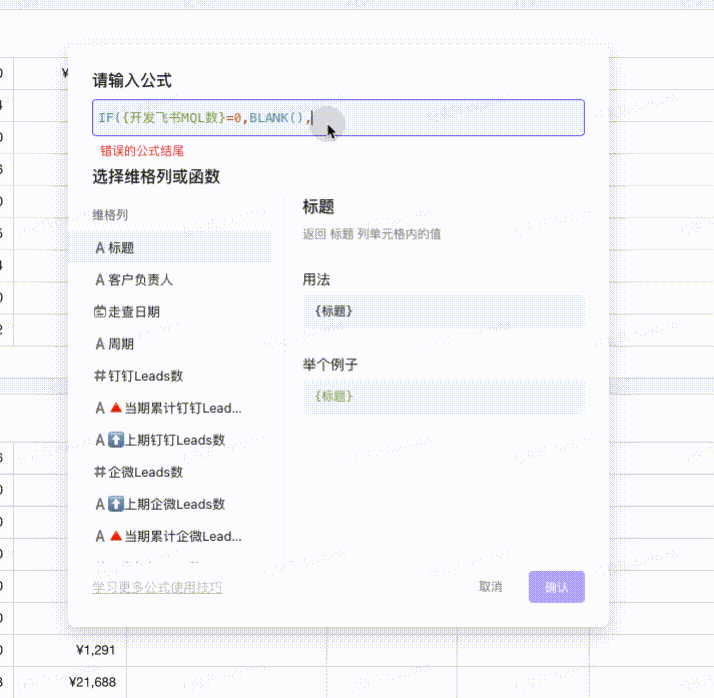Select the ¥1,291 cell in background grid

[96, 650]
